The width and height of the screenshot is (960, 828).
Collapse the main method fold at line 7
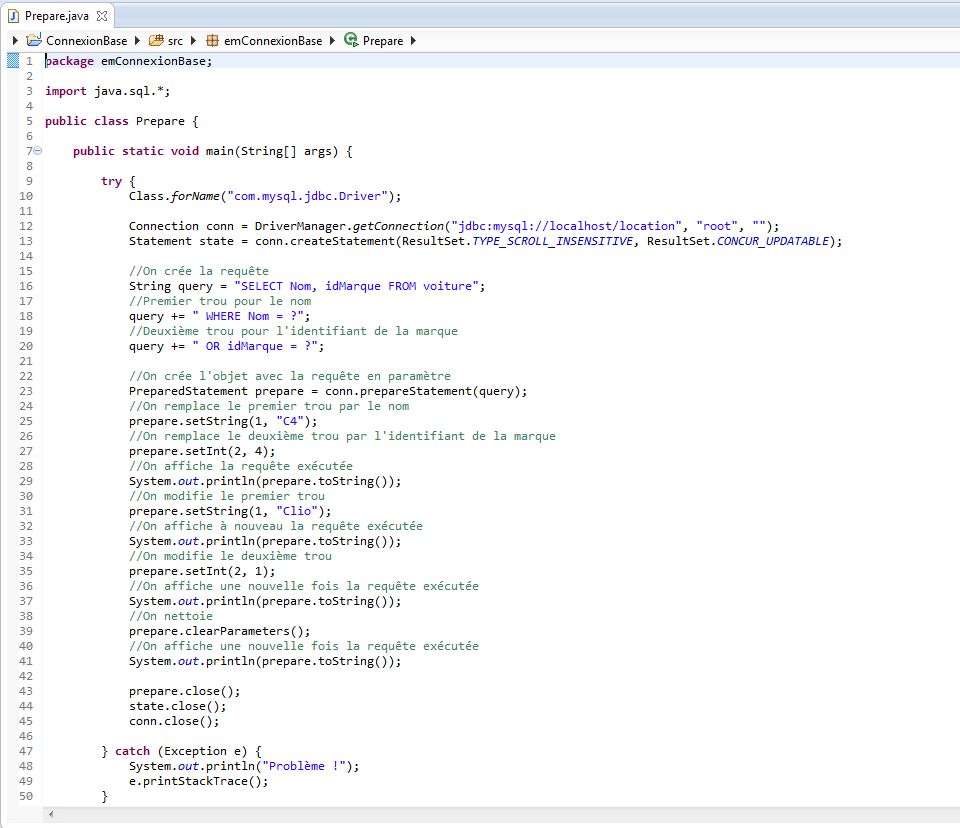(38, 151)
